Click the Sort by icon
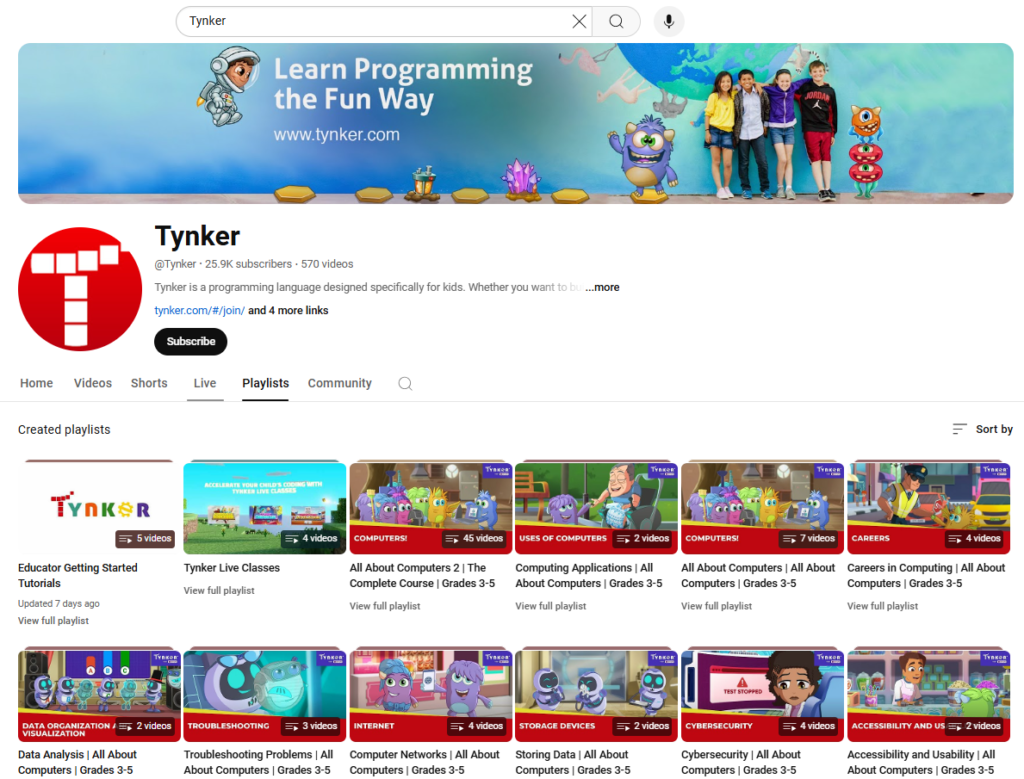This screenshot has height=779, width=1024. pyautogui.click(x=959, y=429)
